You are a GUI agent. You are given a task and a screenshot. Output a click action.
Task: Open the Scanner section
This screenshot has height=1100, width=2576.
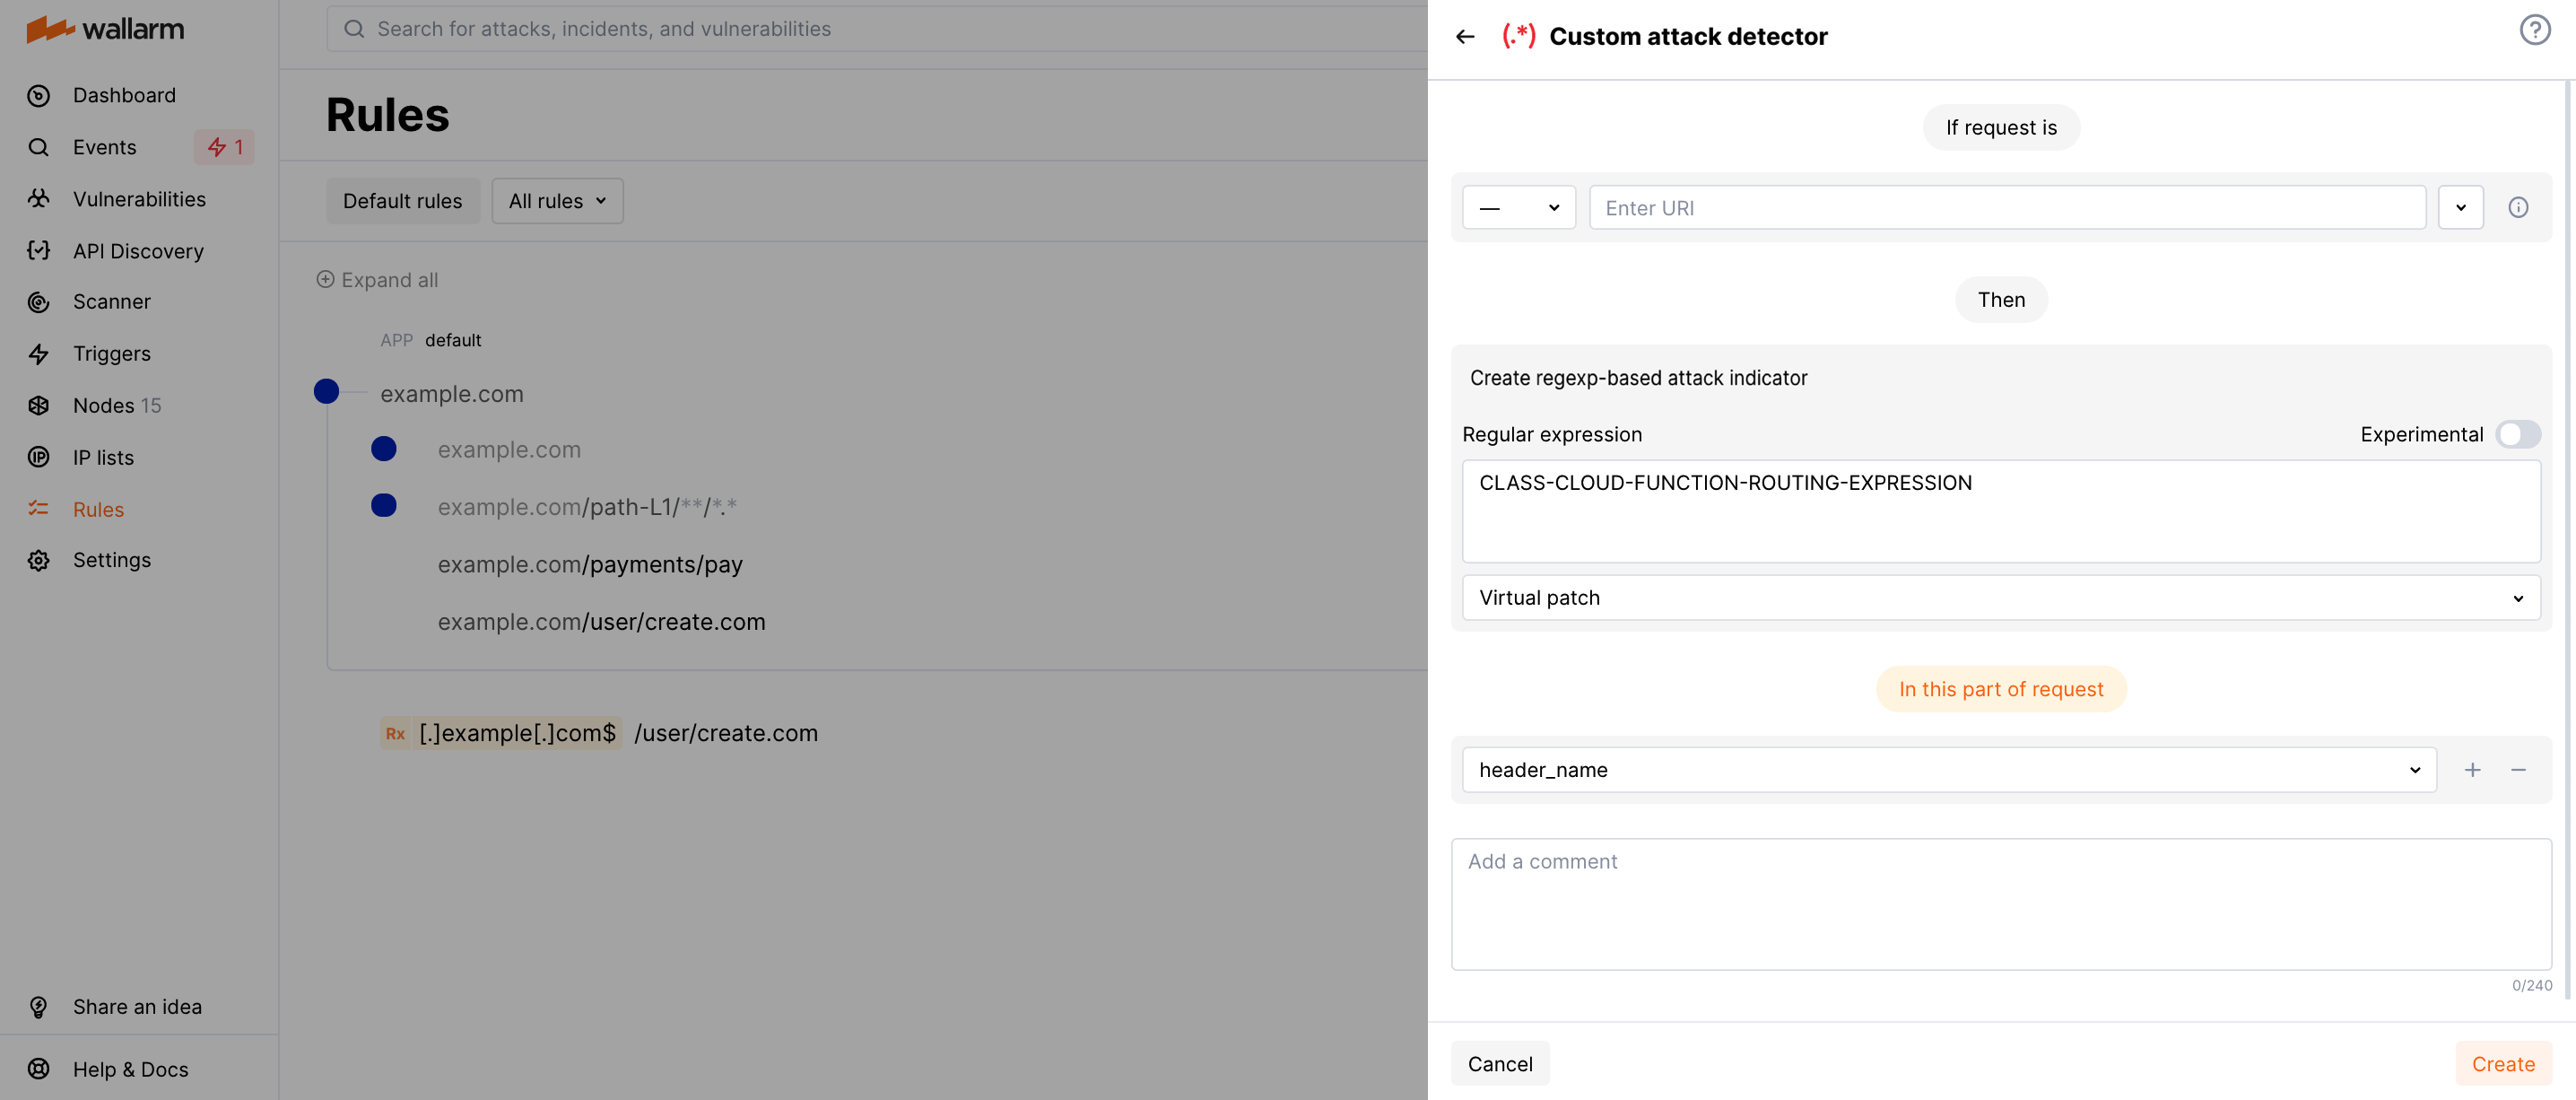112,301
